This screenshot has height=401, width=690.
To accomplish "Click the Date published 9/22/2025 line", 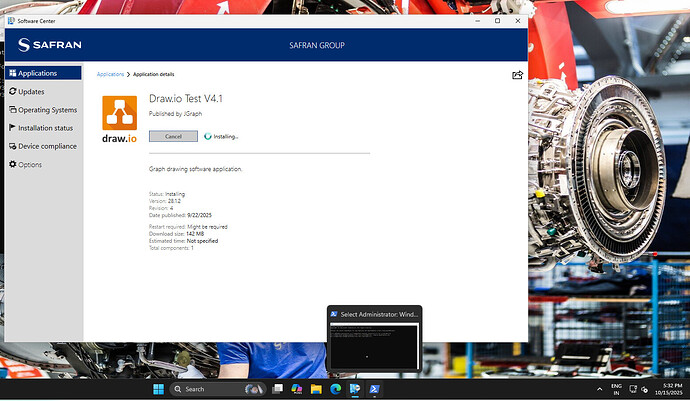I will (180, 215).
